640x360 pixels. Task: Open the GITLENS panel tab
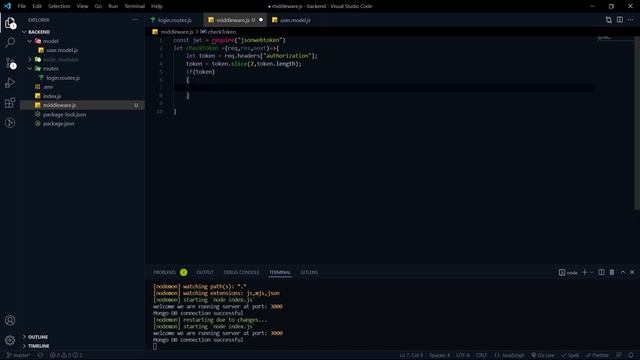(x=309, y=272)
